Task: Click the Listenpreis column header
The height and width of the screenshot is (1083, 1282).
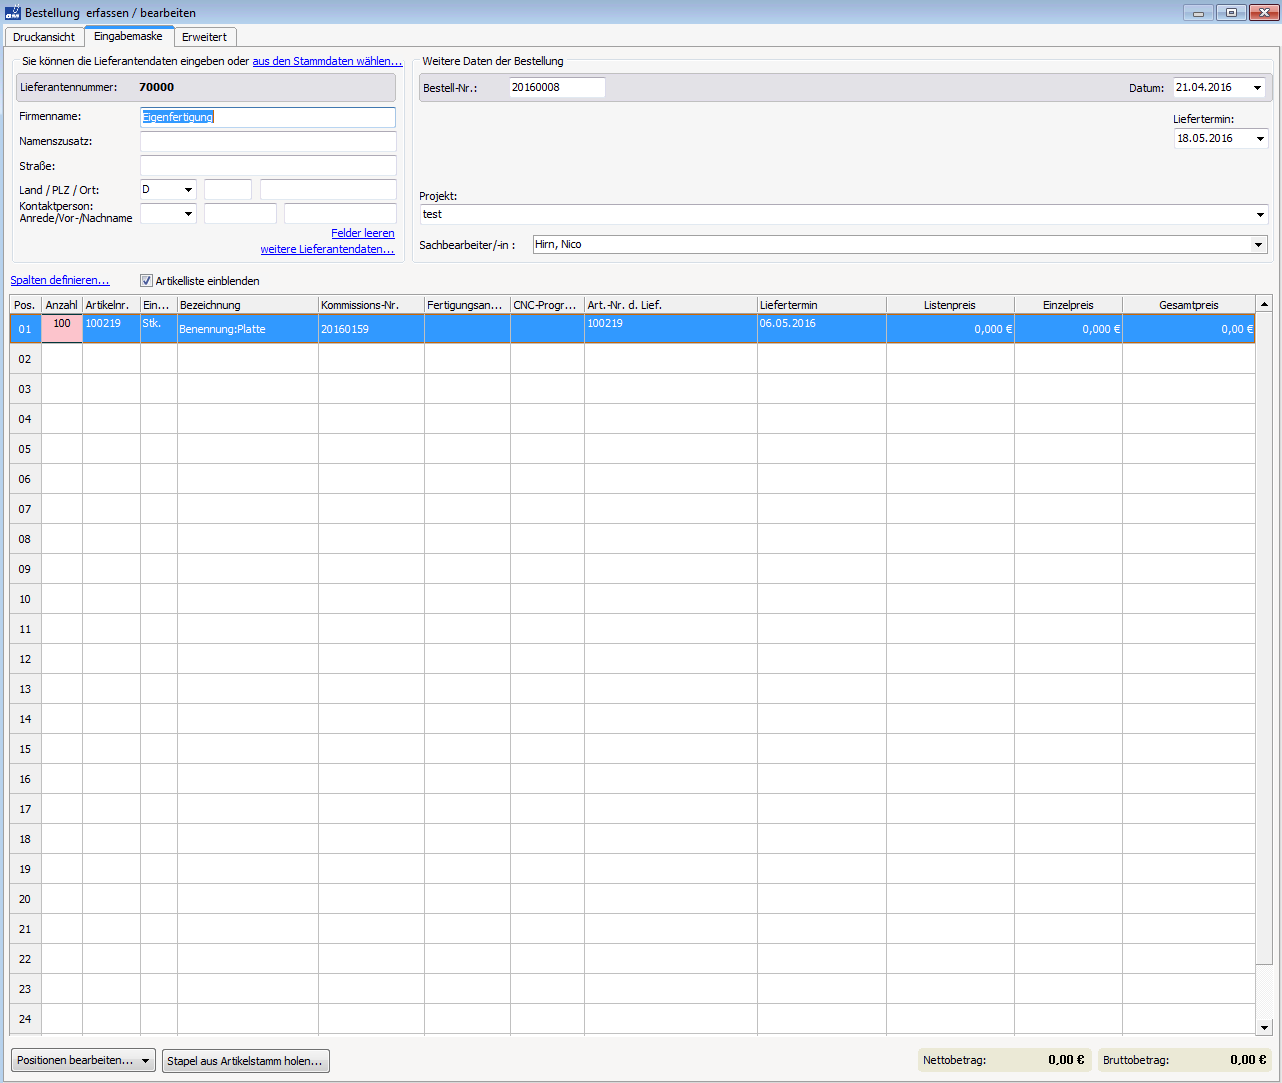Action: [x=950, y=305]
